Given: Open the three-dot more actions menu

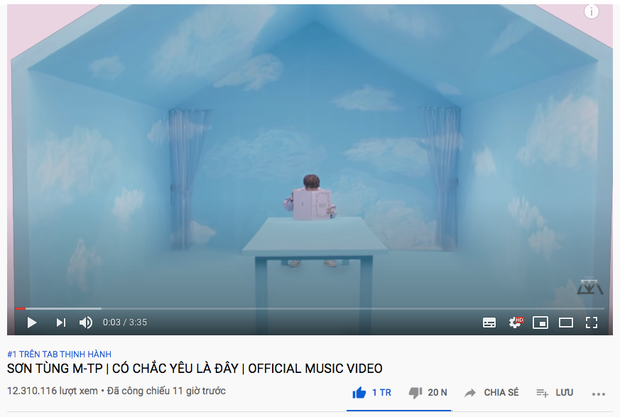Looking at the screenshot, I should click(599, 394).
